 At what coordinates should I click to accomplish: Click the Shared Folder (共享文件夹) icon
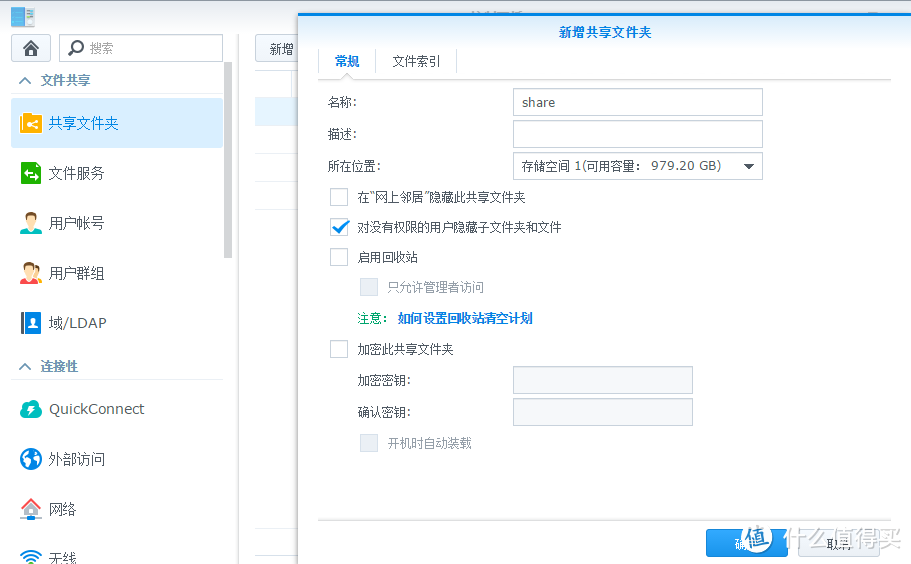31,123
